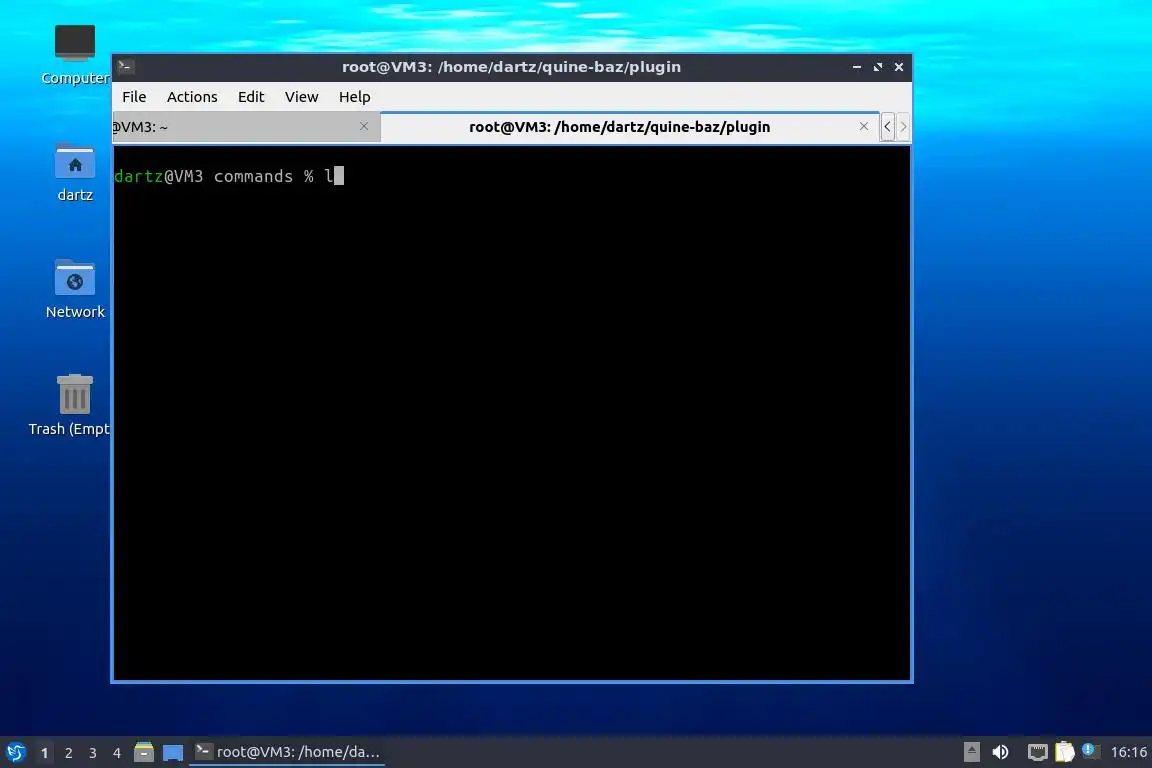Click the show desktop panel icon

[x=173, y=752]
